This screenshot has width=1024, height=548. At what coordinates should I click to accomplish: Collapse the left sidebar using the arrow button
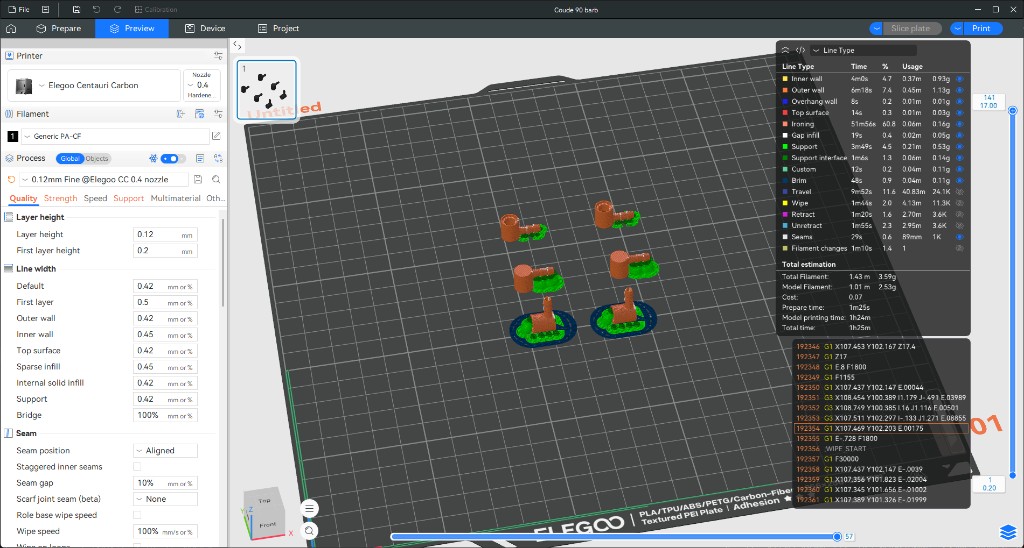238,46
